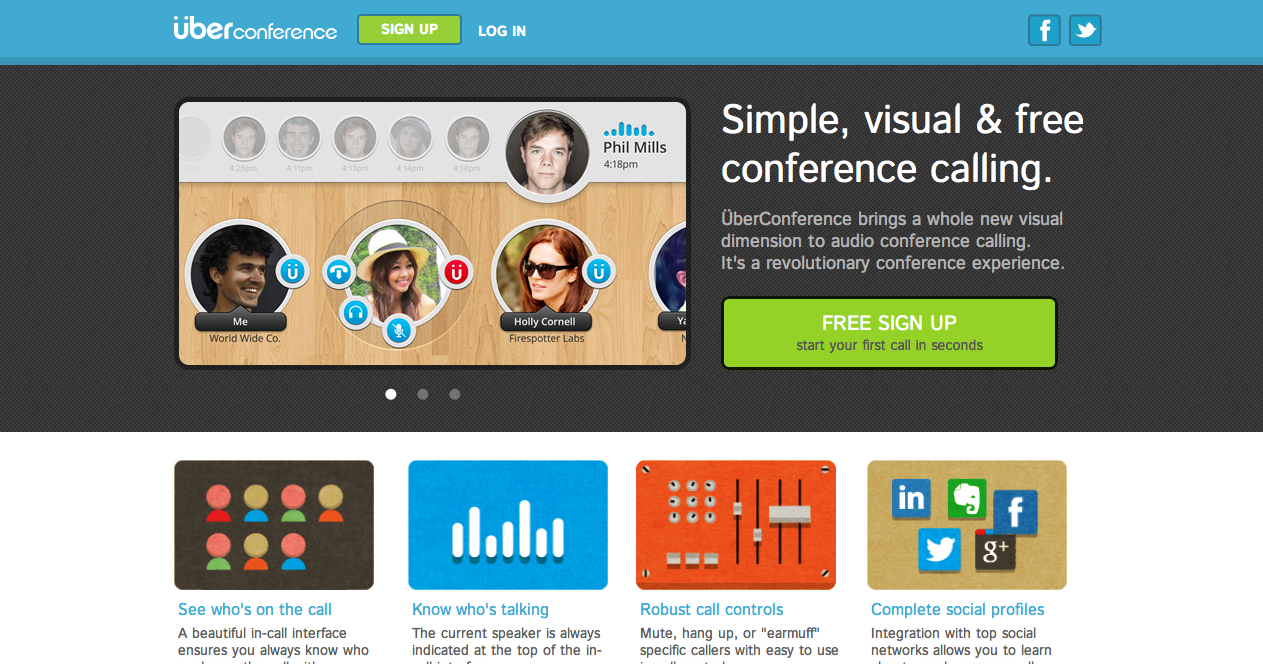This screenshot has width=1263, height=664.
Task: Switch to the third carousel slide dot
Action: [x=455, y=394]
